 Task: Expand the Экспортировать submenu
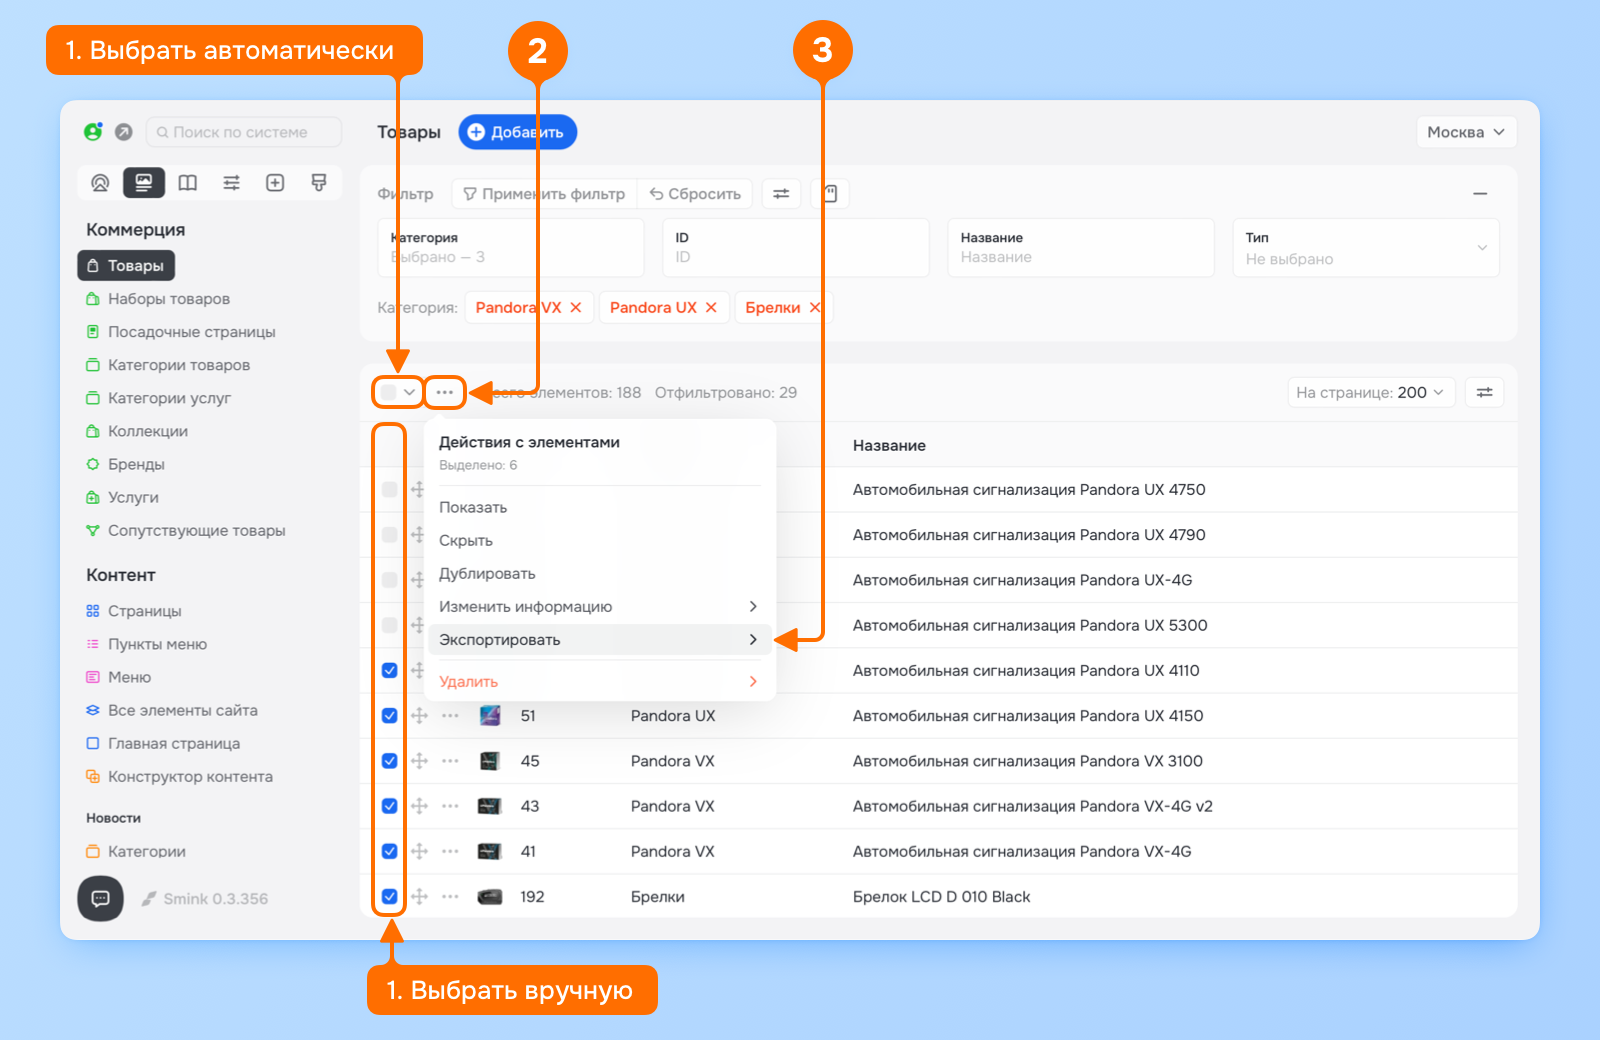point(599,640)
